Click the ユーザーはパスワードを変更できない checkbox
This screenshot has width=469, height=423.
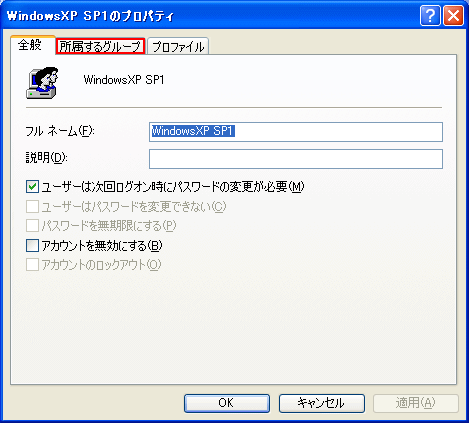(32, 207)
